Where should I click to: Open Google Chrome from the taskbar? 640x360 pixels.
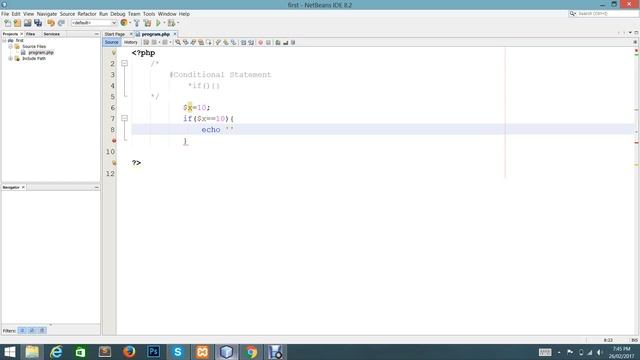pyautogui.click(x=251, y=352)
